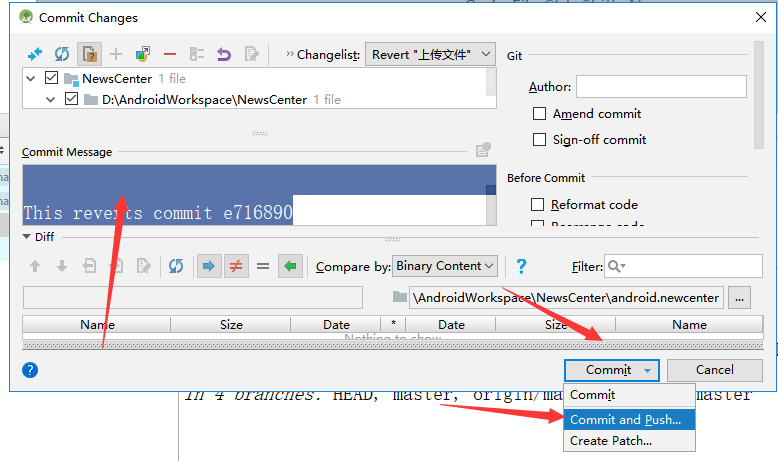Screen dimensions: 778x461
Task: Click the Diff refresh icon
Action: point(176,266)
